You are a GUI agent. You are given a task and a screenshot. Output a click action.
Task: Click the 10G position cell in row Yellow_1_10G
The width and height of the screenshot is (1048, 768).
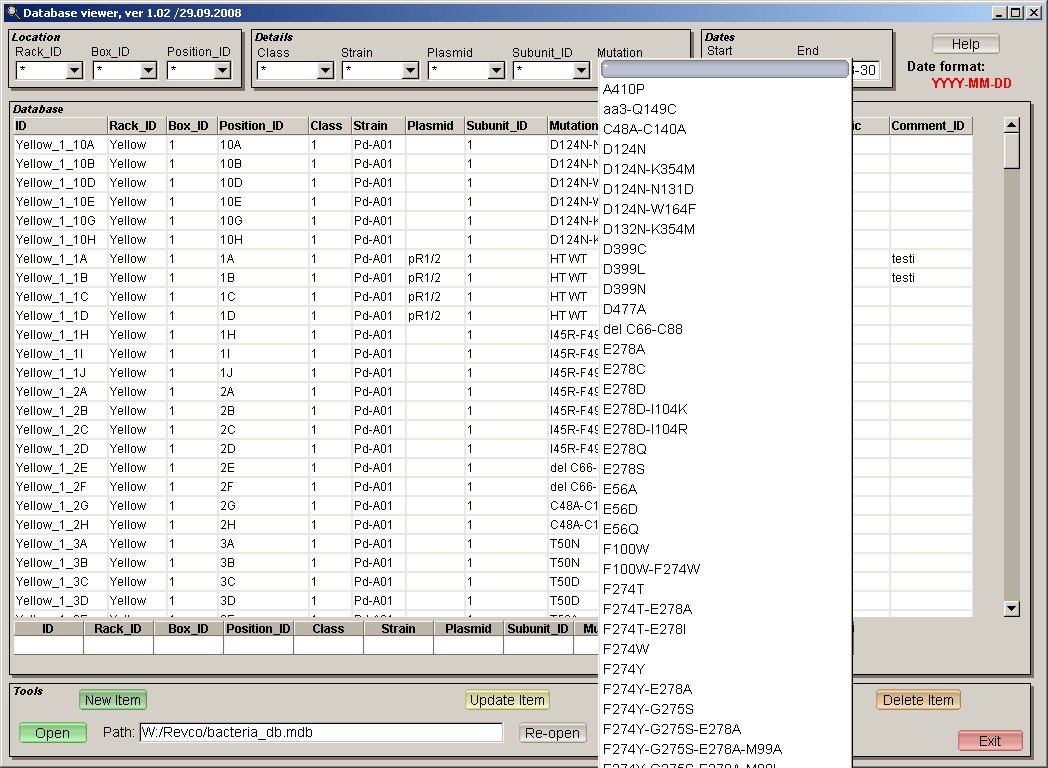pos(263,221)
